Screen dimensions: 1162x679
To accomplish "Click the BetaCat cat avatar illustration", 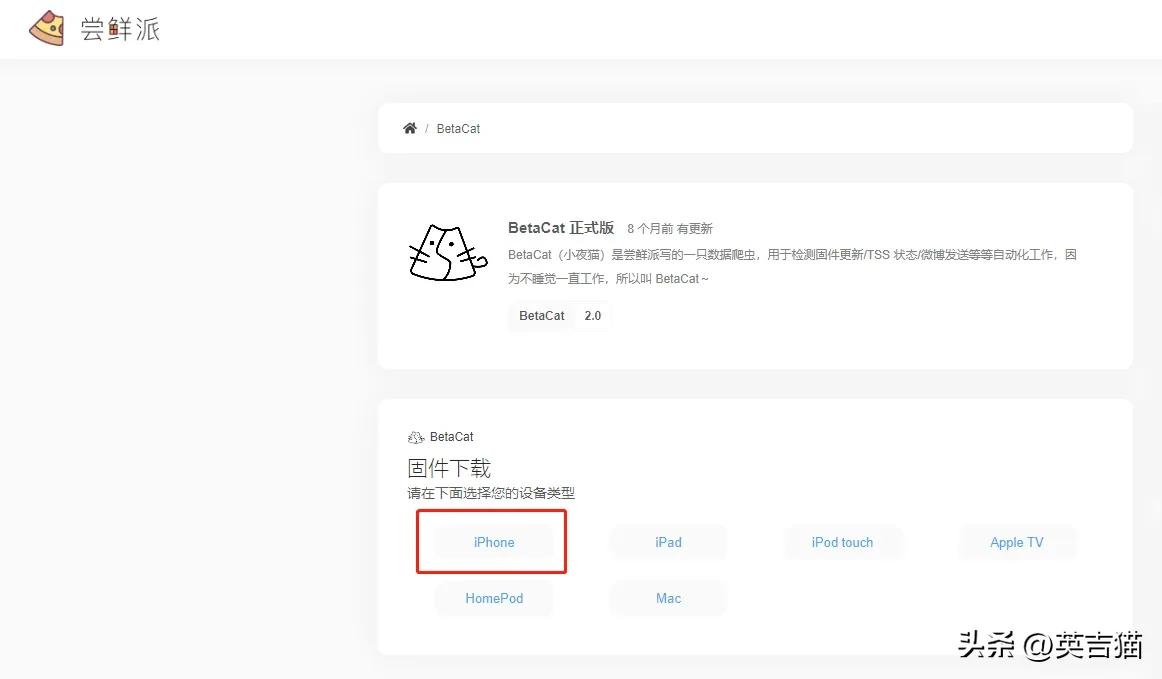I will coord(446,253).
